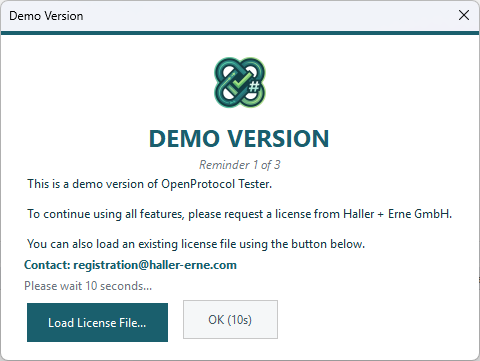Click the 'Reminder 1 of 3' text

[x=240, y=165]
